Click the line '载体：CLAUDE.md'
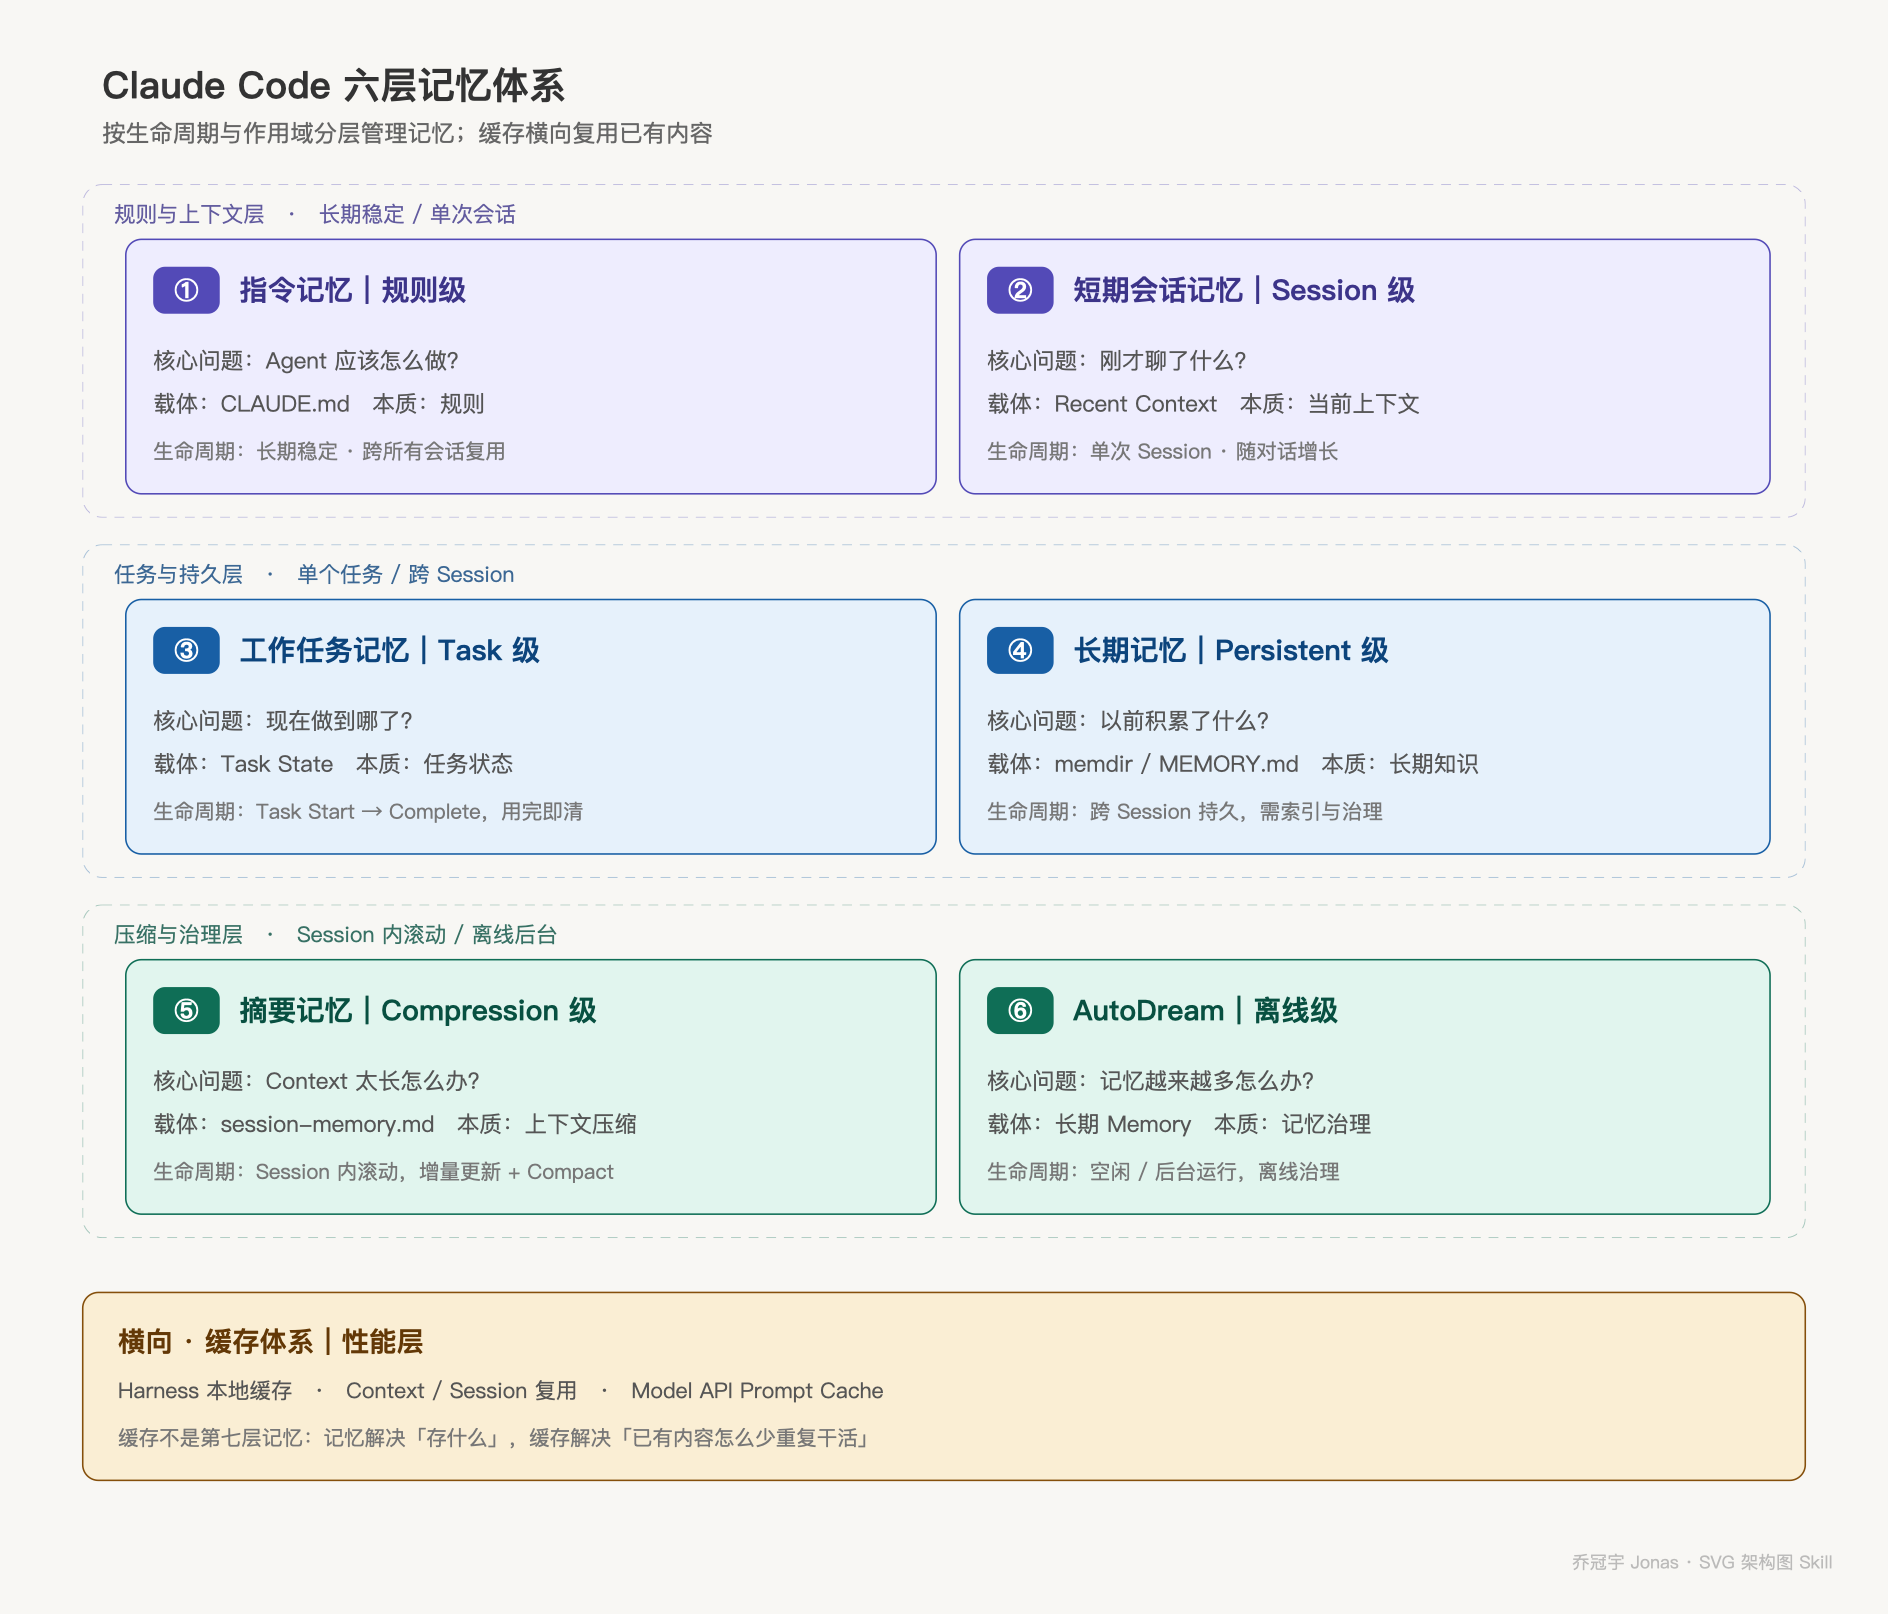This screenshot has height=1614, width=1888. pos(251,403)
